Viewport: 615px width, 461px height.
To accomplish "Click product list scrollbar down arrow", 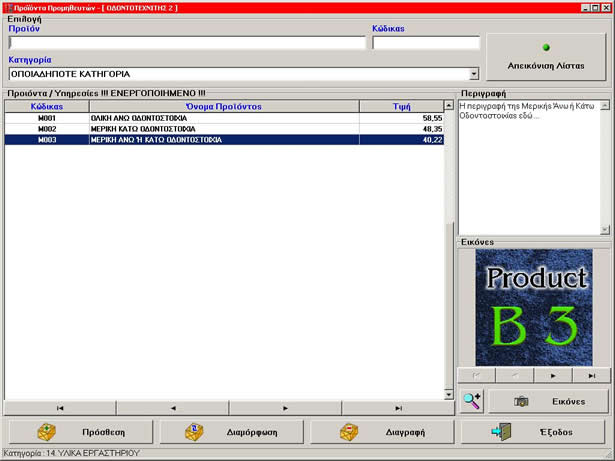I will point(449,394).
